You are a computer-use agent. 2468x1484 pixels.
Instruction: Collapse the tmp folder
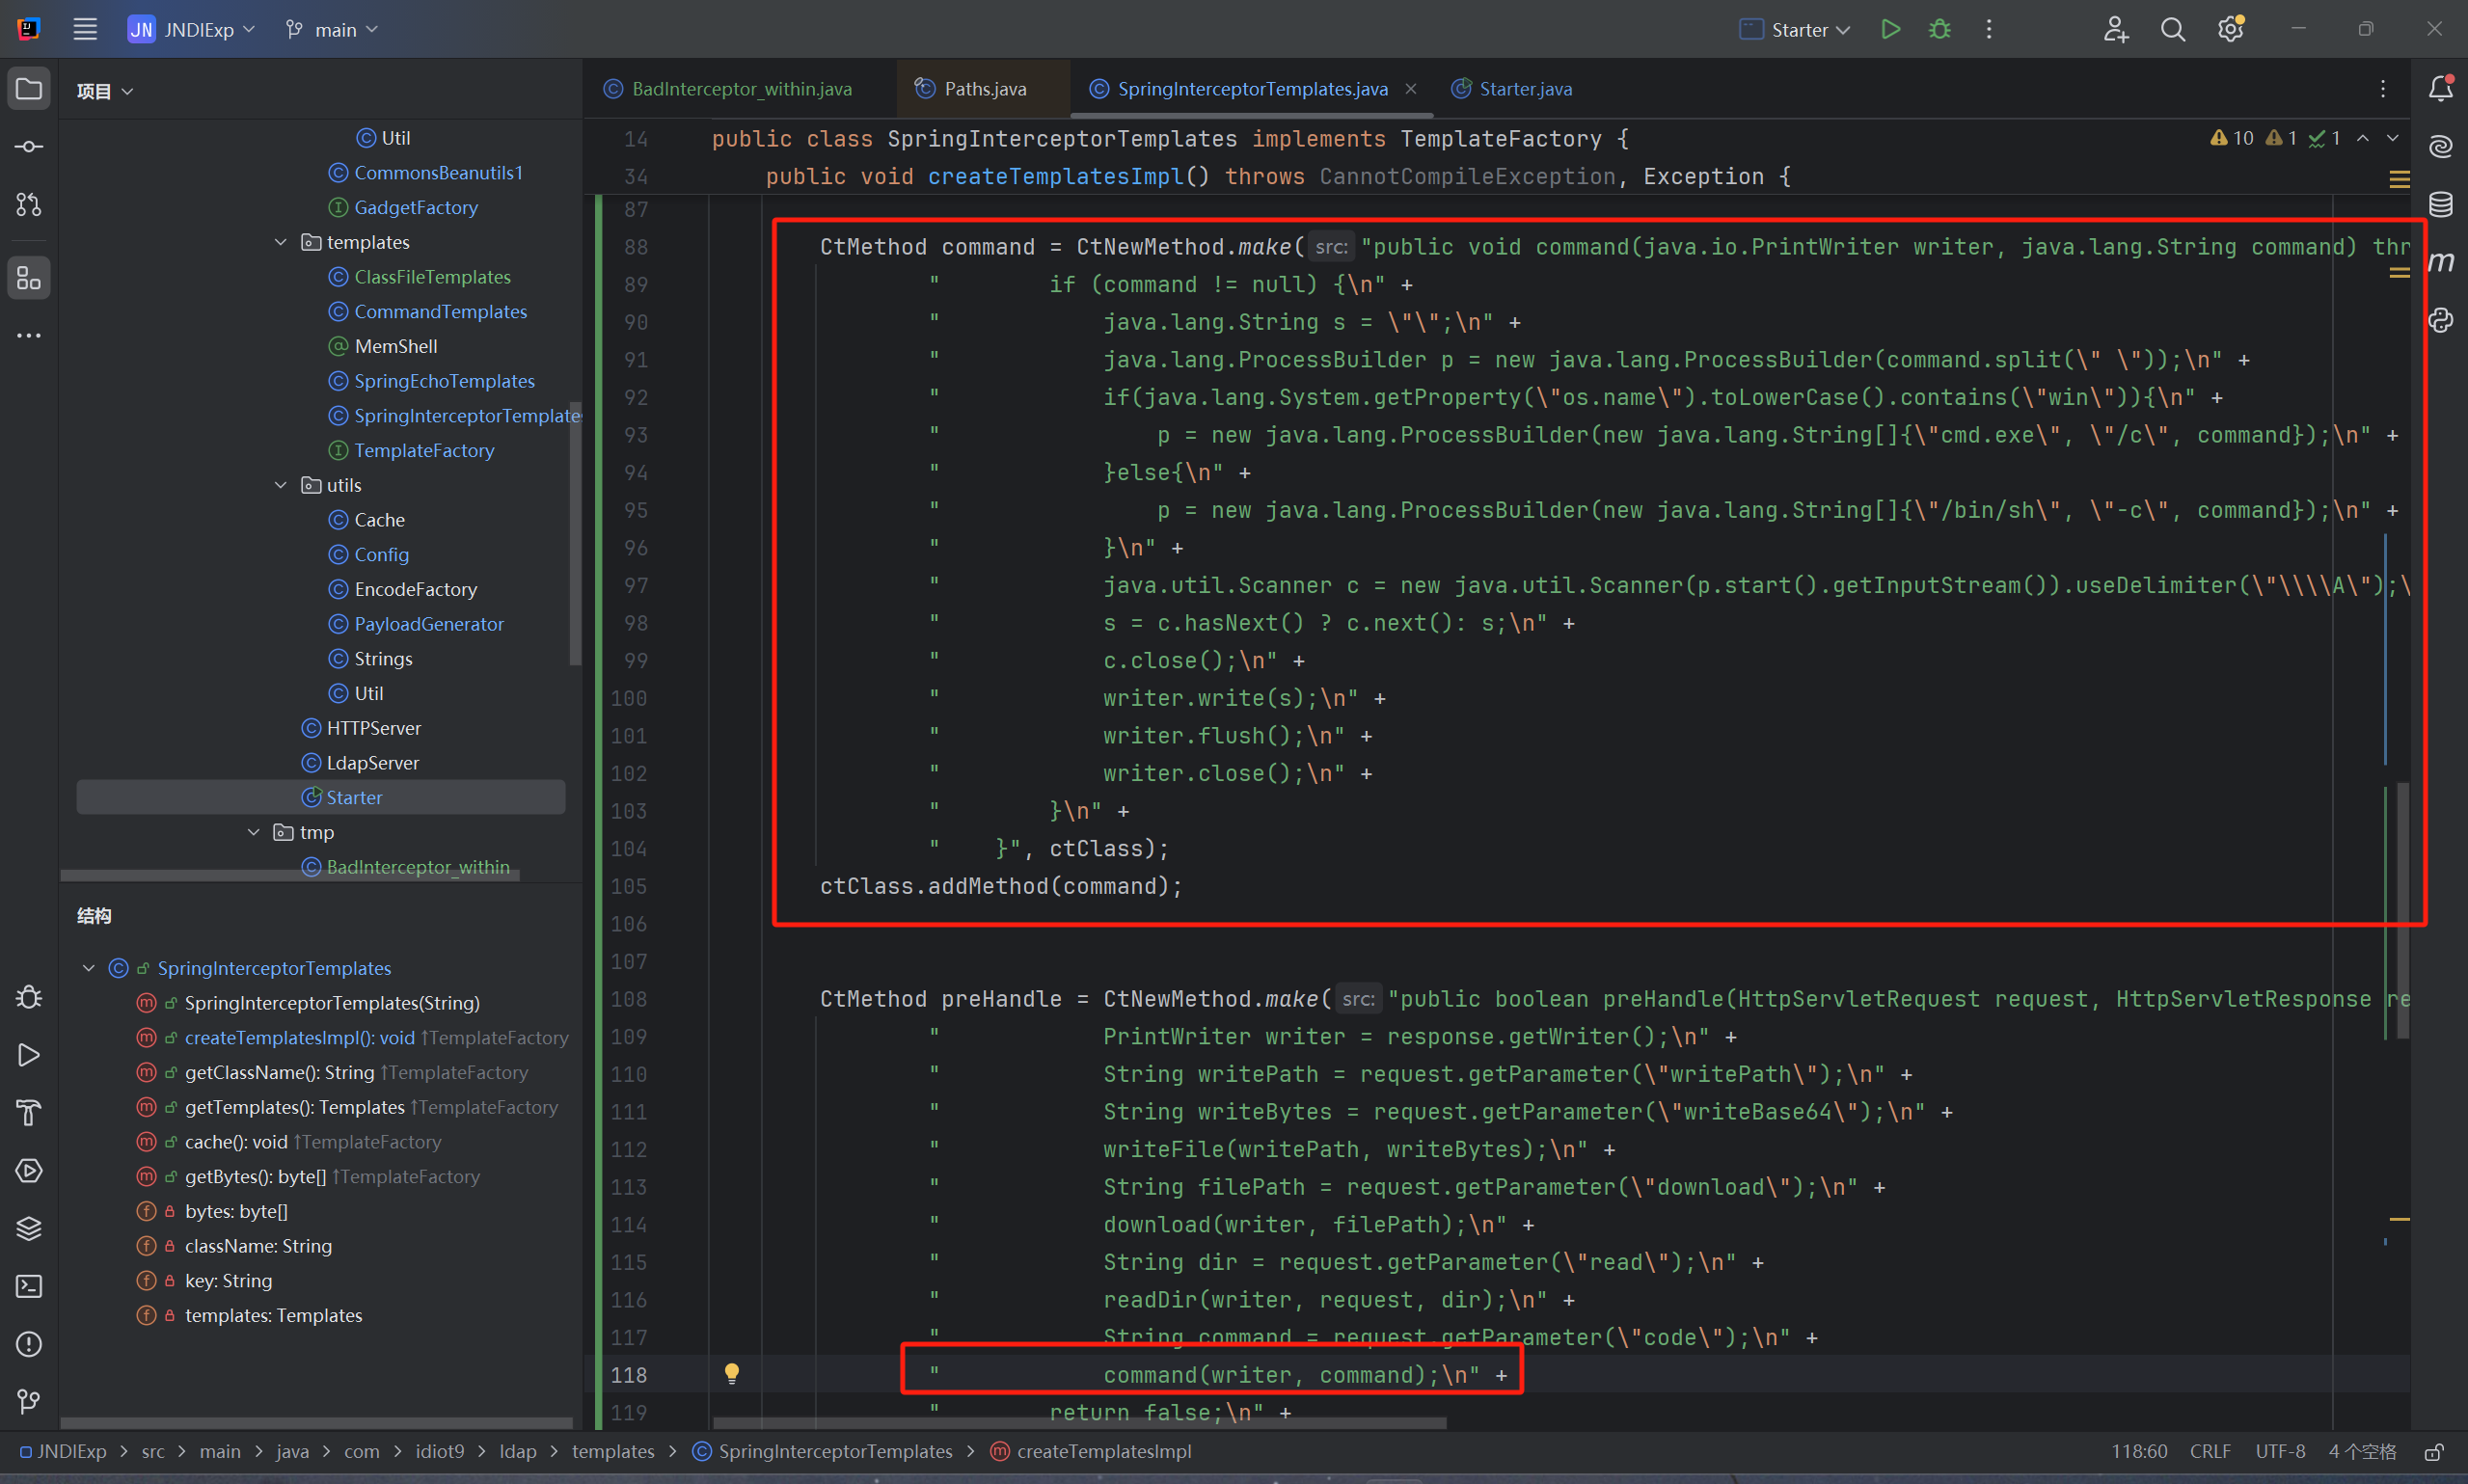click(254, 832)
